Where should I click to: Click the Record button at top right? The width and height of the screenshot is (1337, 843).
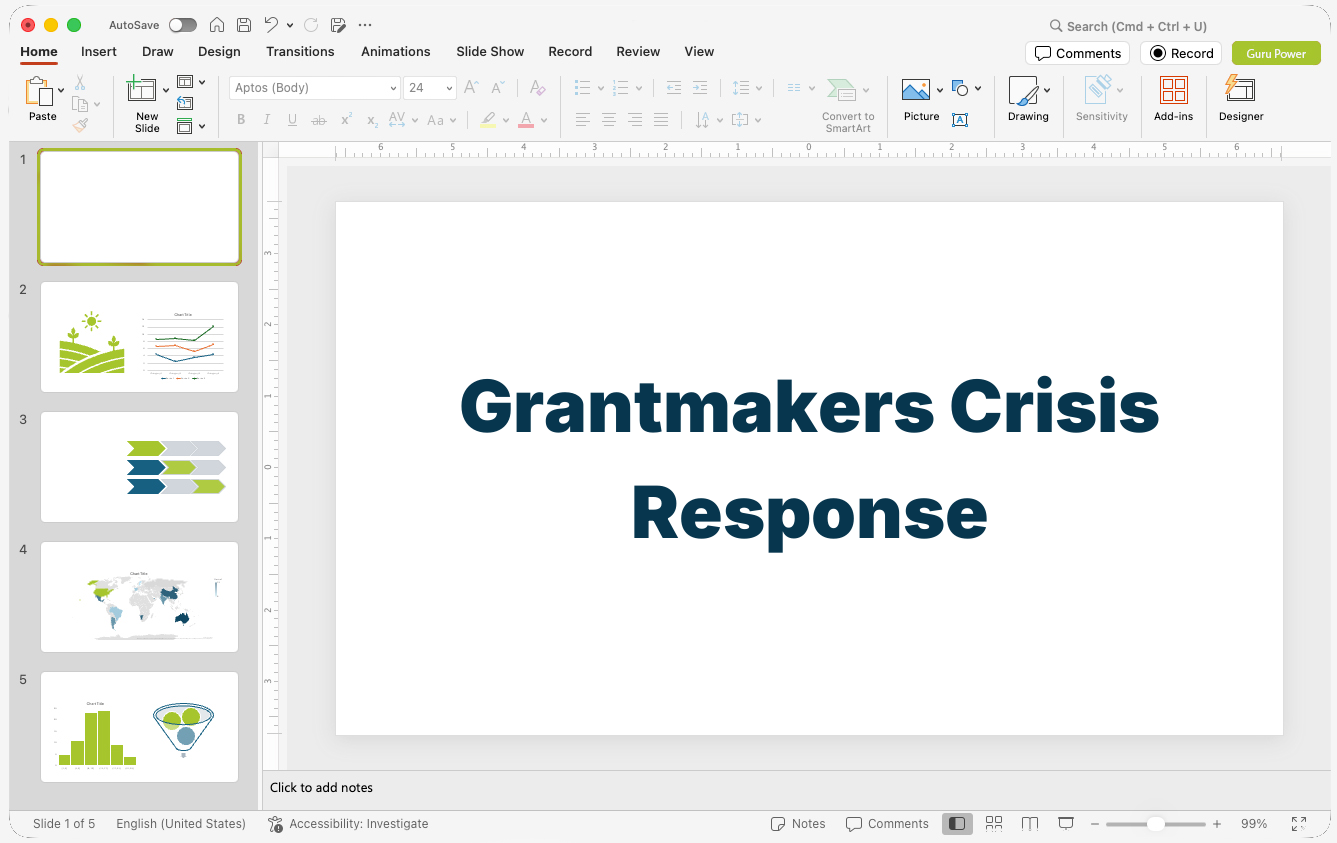pyautogui.click(x=1181, y=53)
